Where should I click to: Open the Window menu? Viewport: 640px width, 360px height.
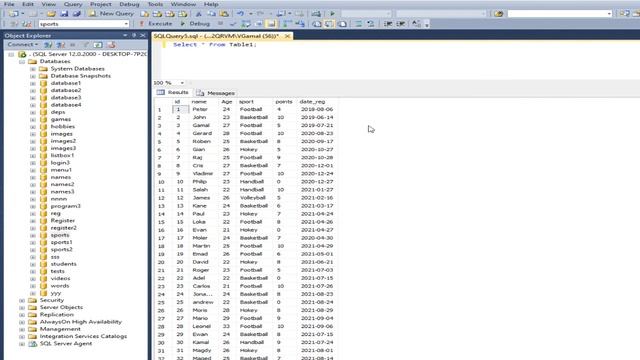click(x=183, y=4)
